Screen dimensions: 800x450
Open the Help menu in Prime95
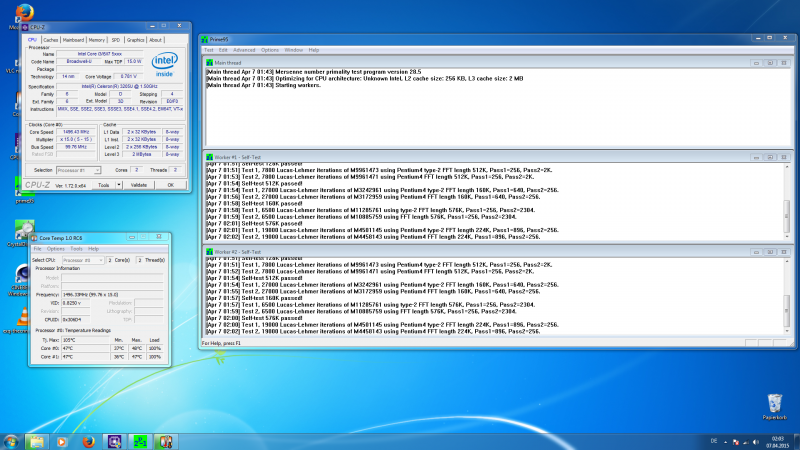coord(313,50)
